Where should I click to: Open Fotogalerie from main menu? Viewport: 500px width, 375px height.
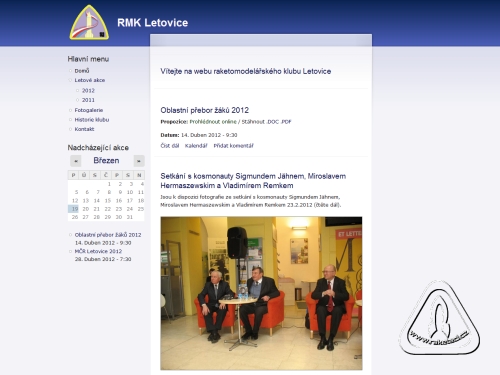89,110
